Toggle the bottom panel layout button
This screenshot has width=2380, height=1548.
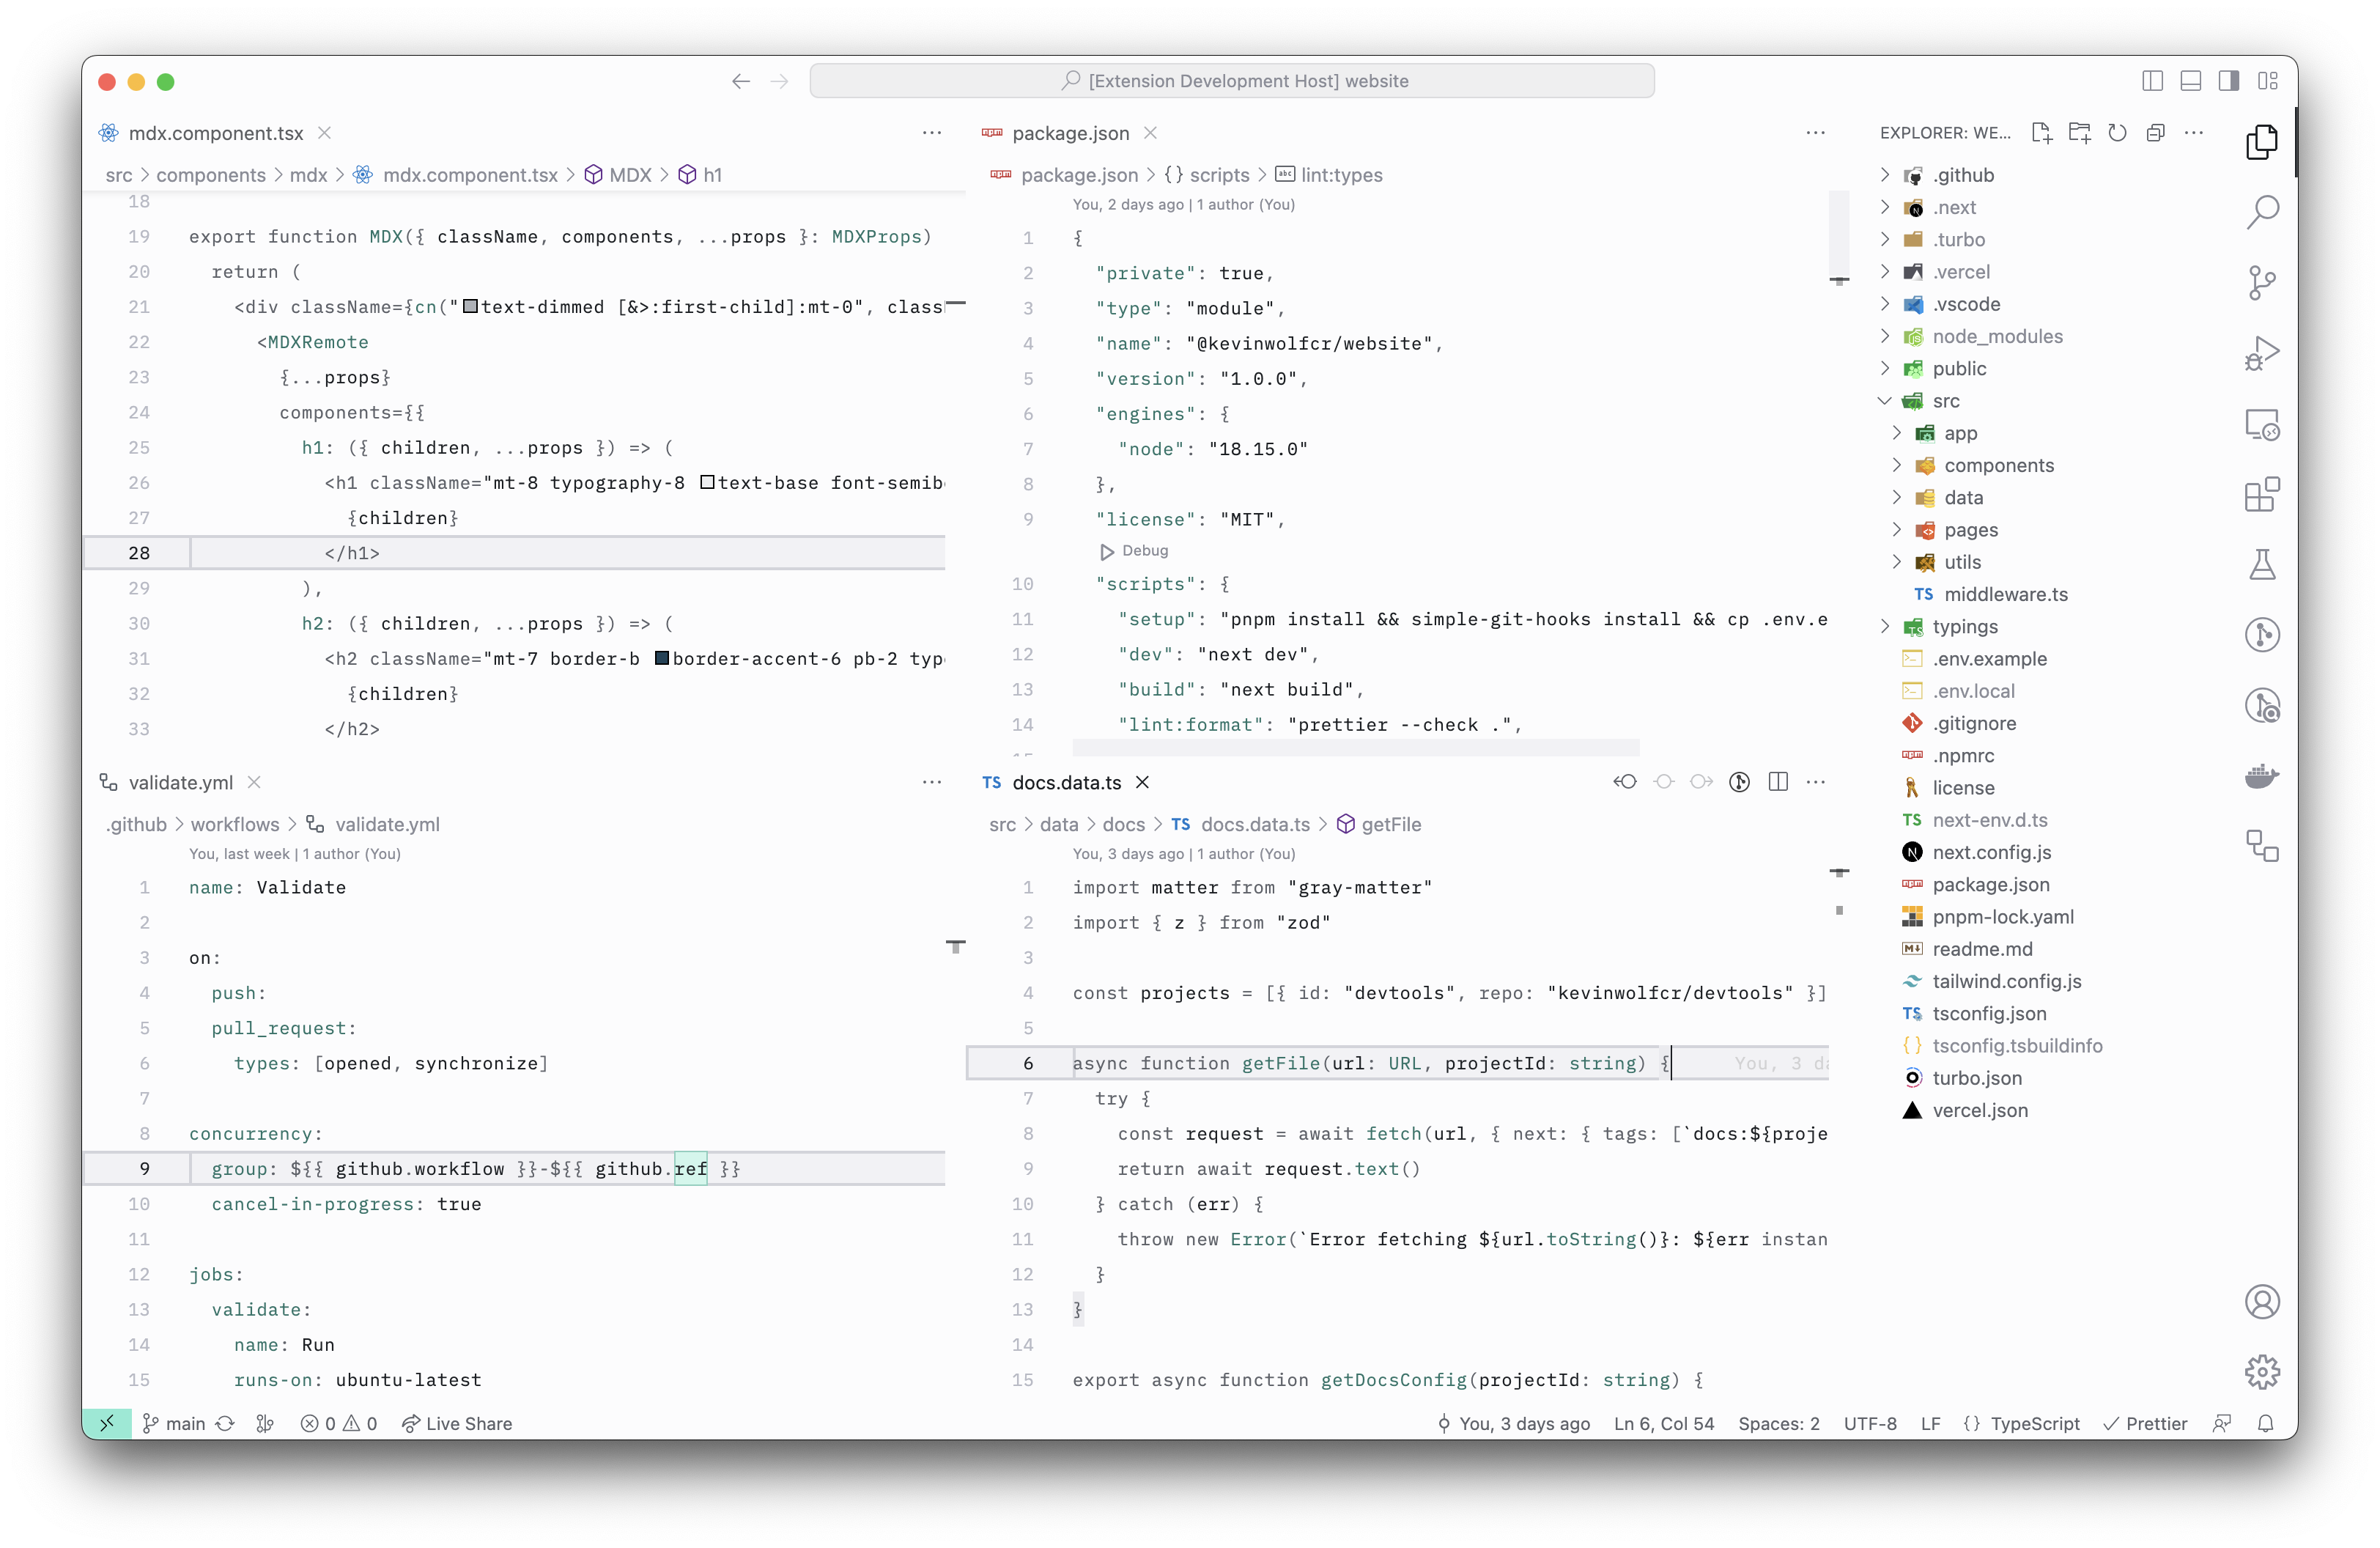(x=2190, y=81)
